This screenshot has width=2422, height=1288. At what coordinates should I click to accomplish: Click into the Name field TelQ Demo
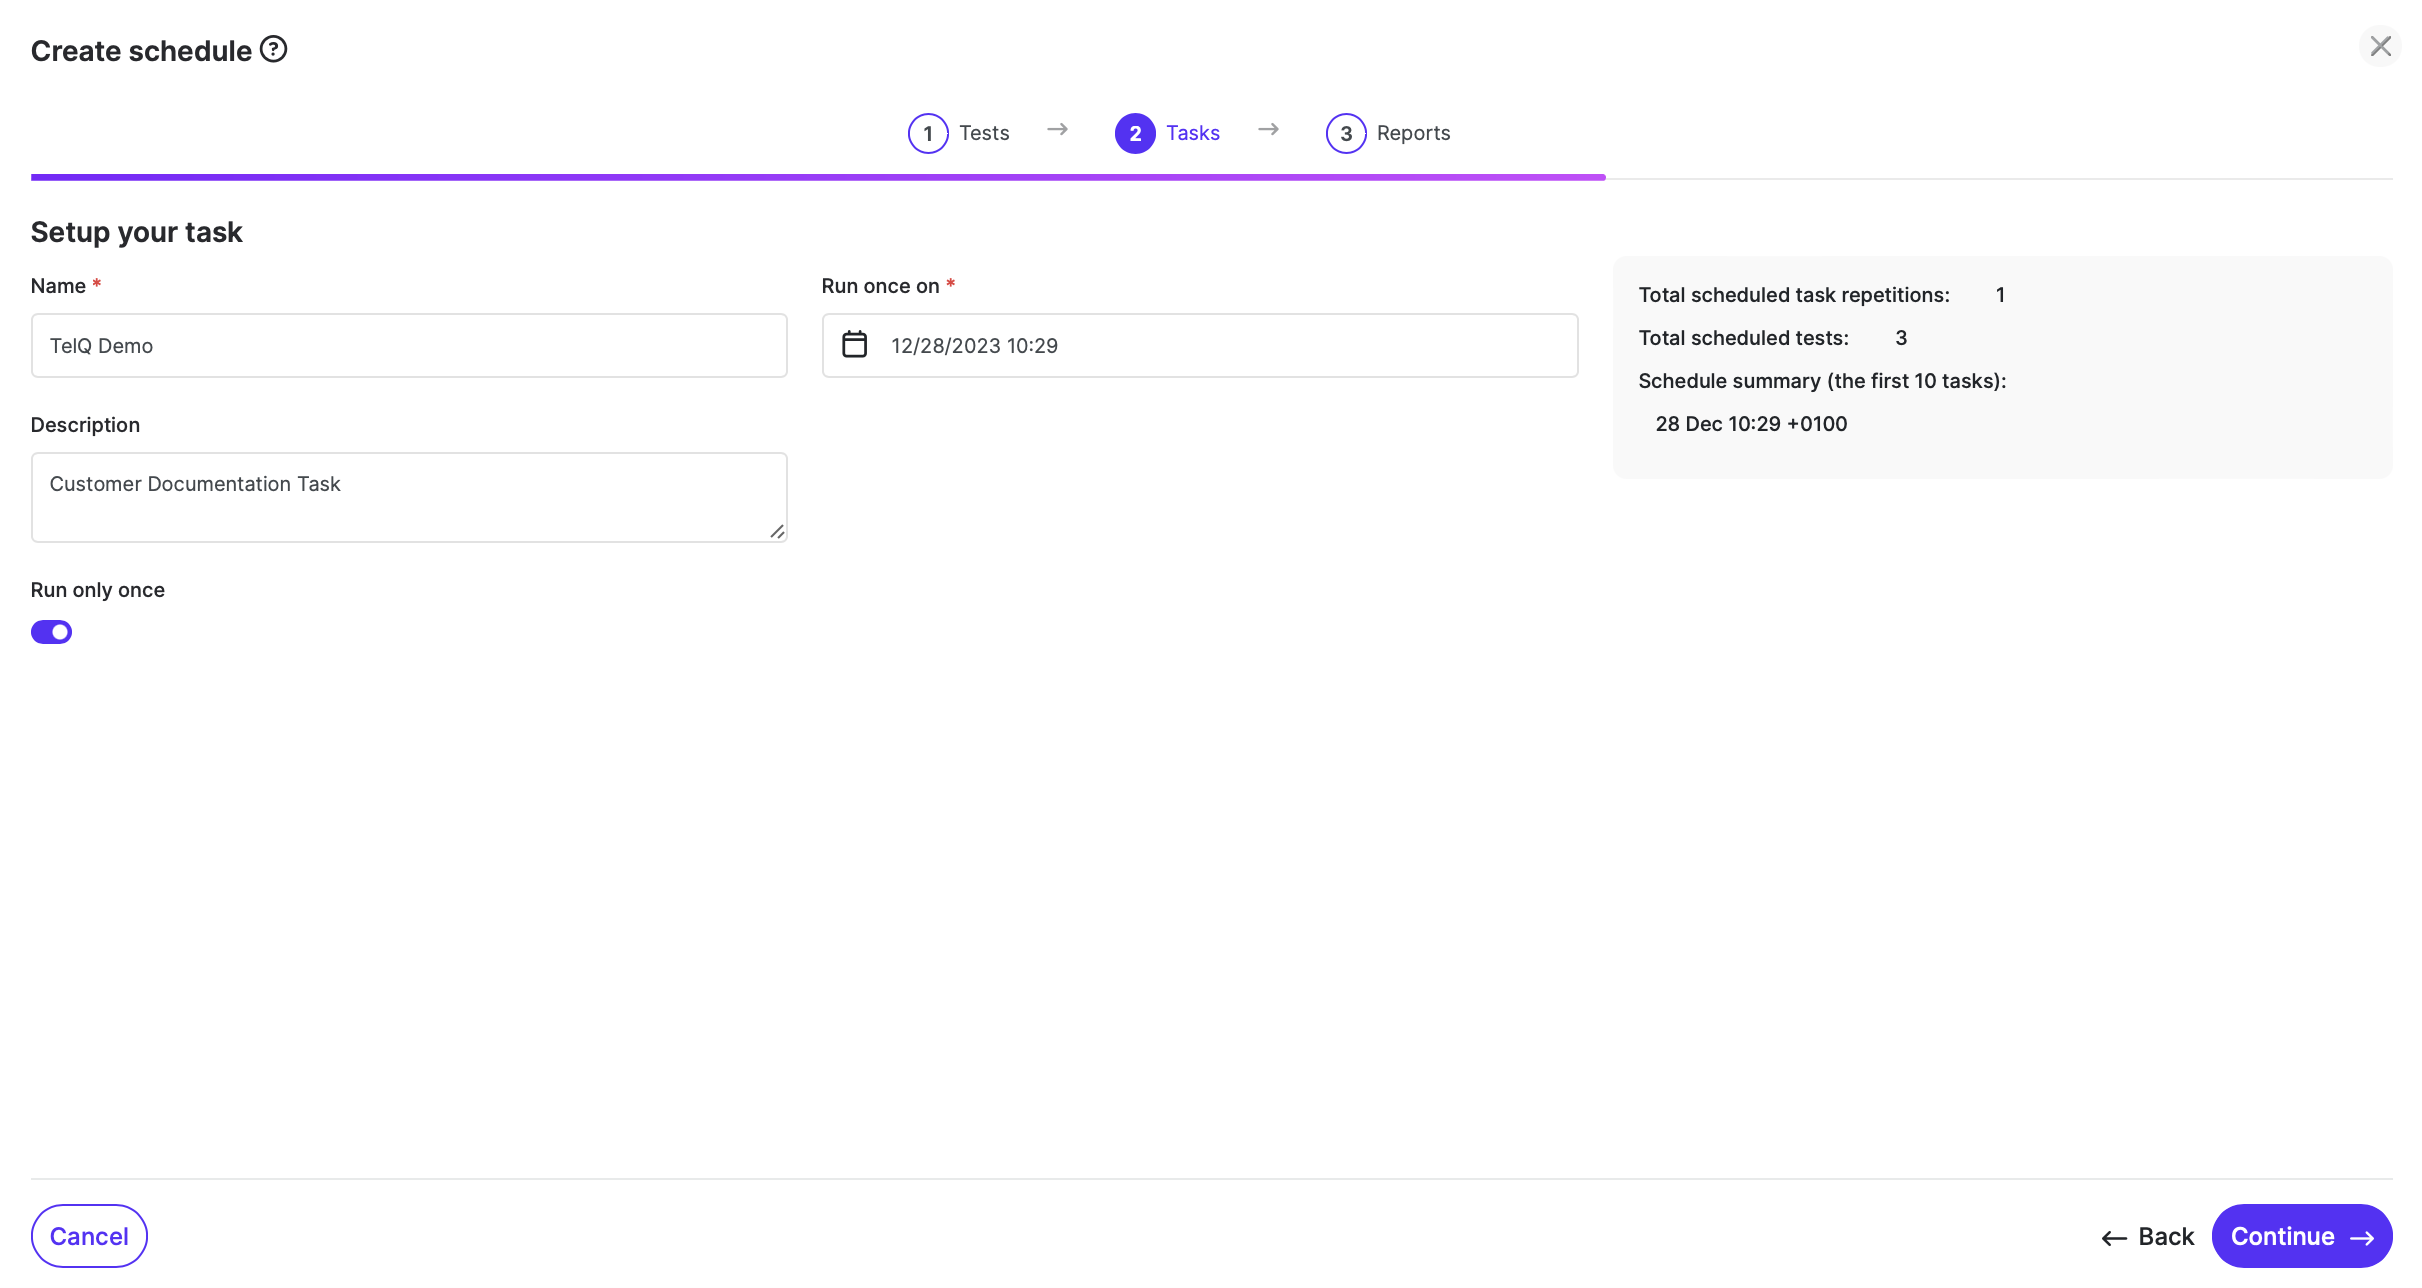pyautogui.click(x=409, y=346)
